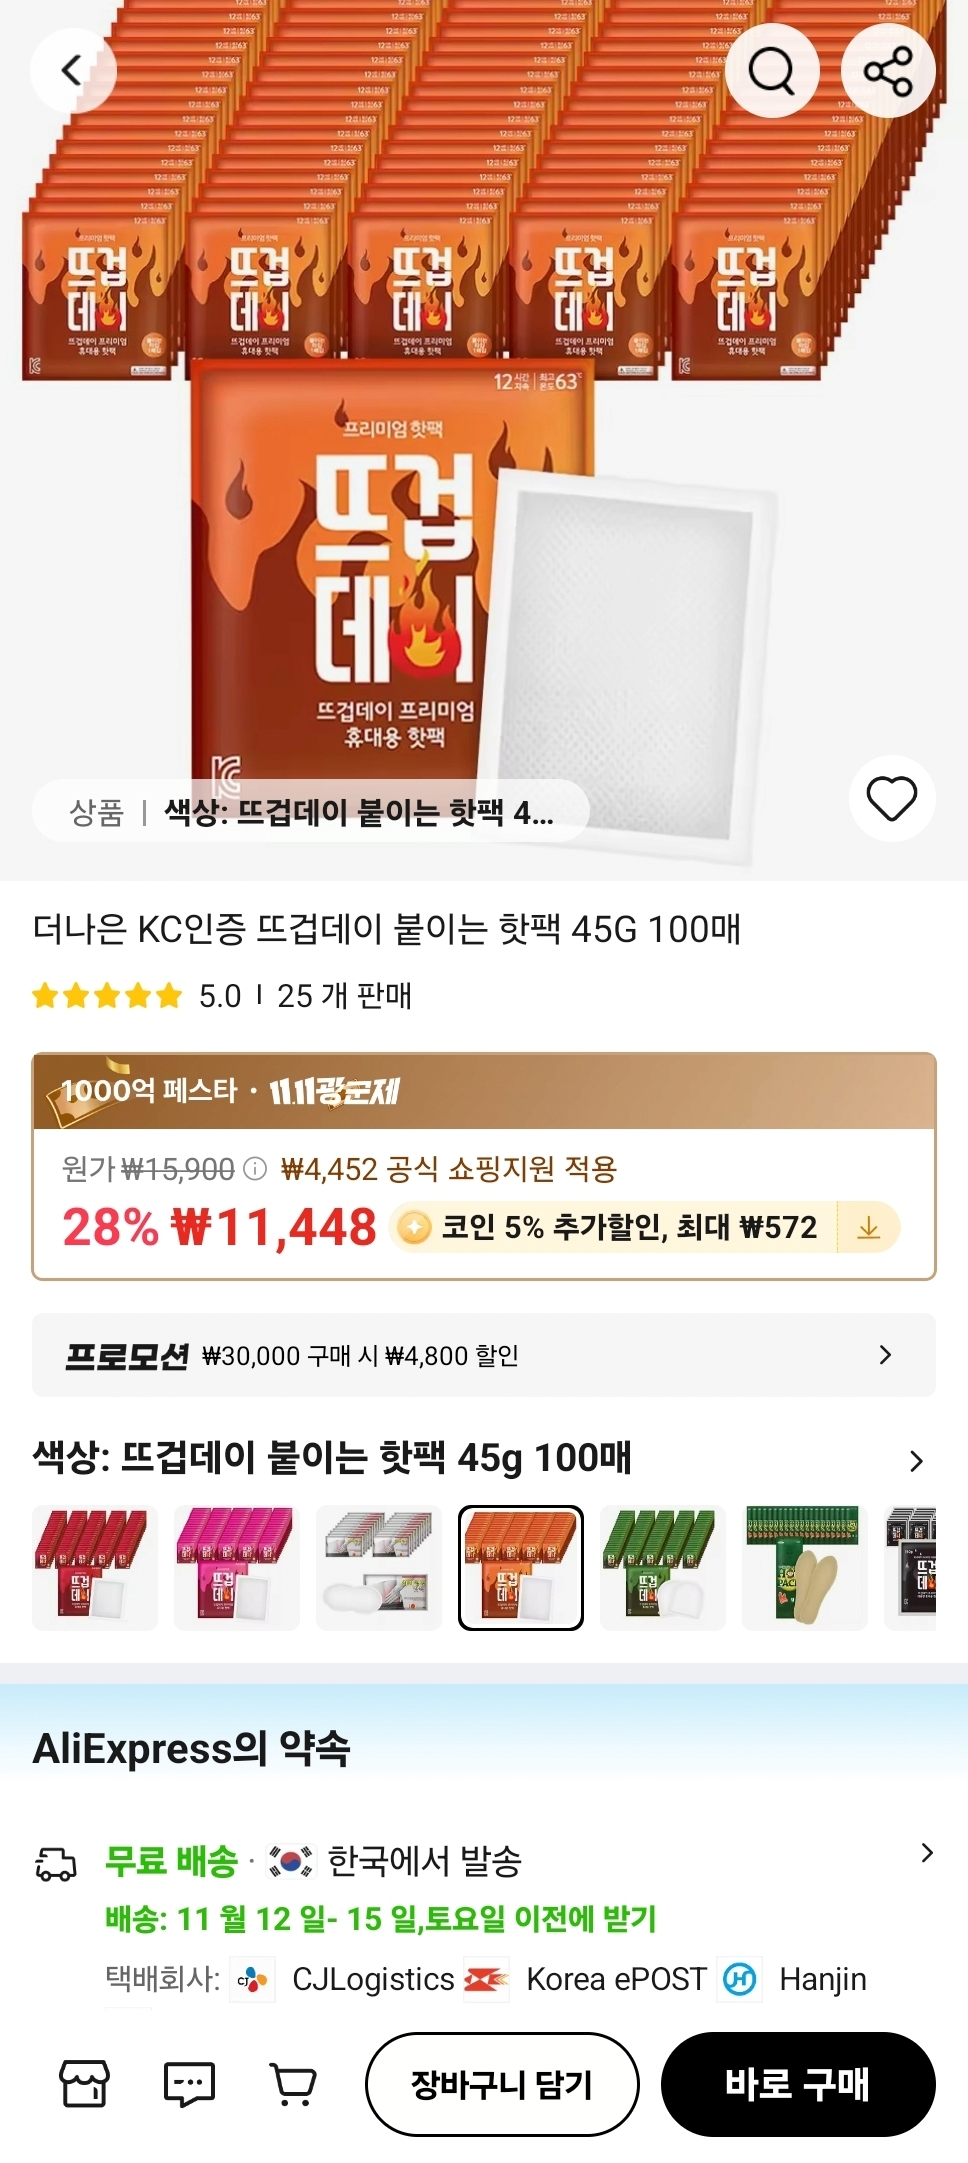Image resolution: width=968 pixels, height=2163 pixels.
Task: Expand the 색상 options chevron
Action: coord(916,1461)
